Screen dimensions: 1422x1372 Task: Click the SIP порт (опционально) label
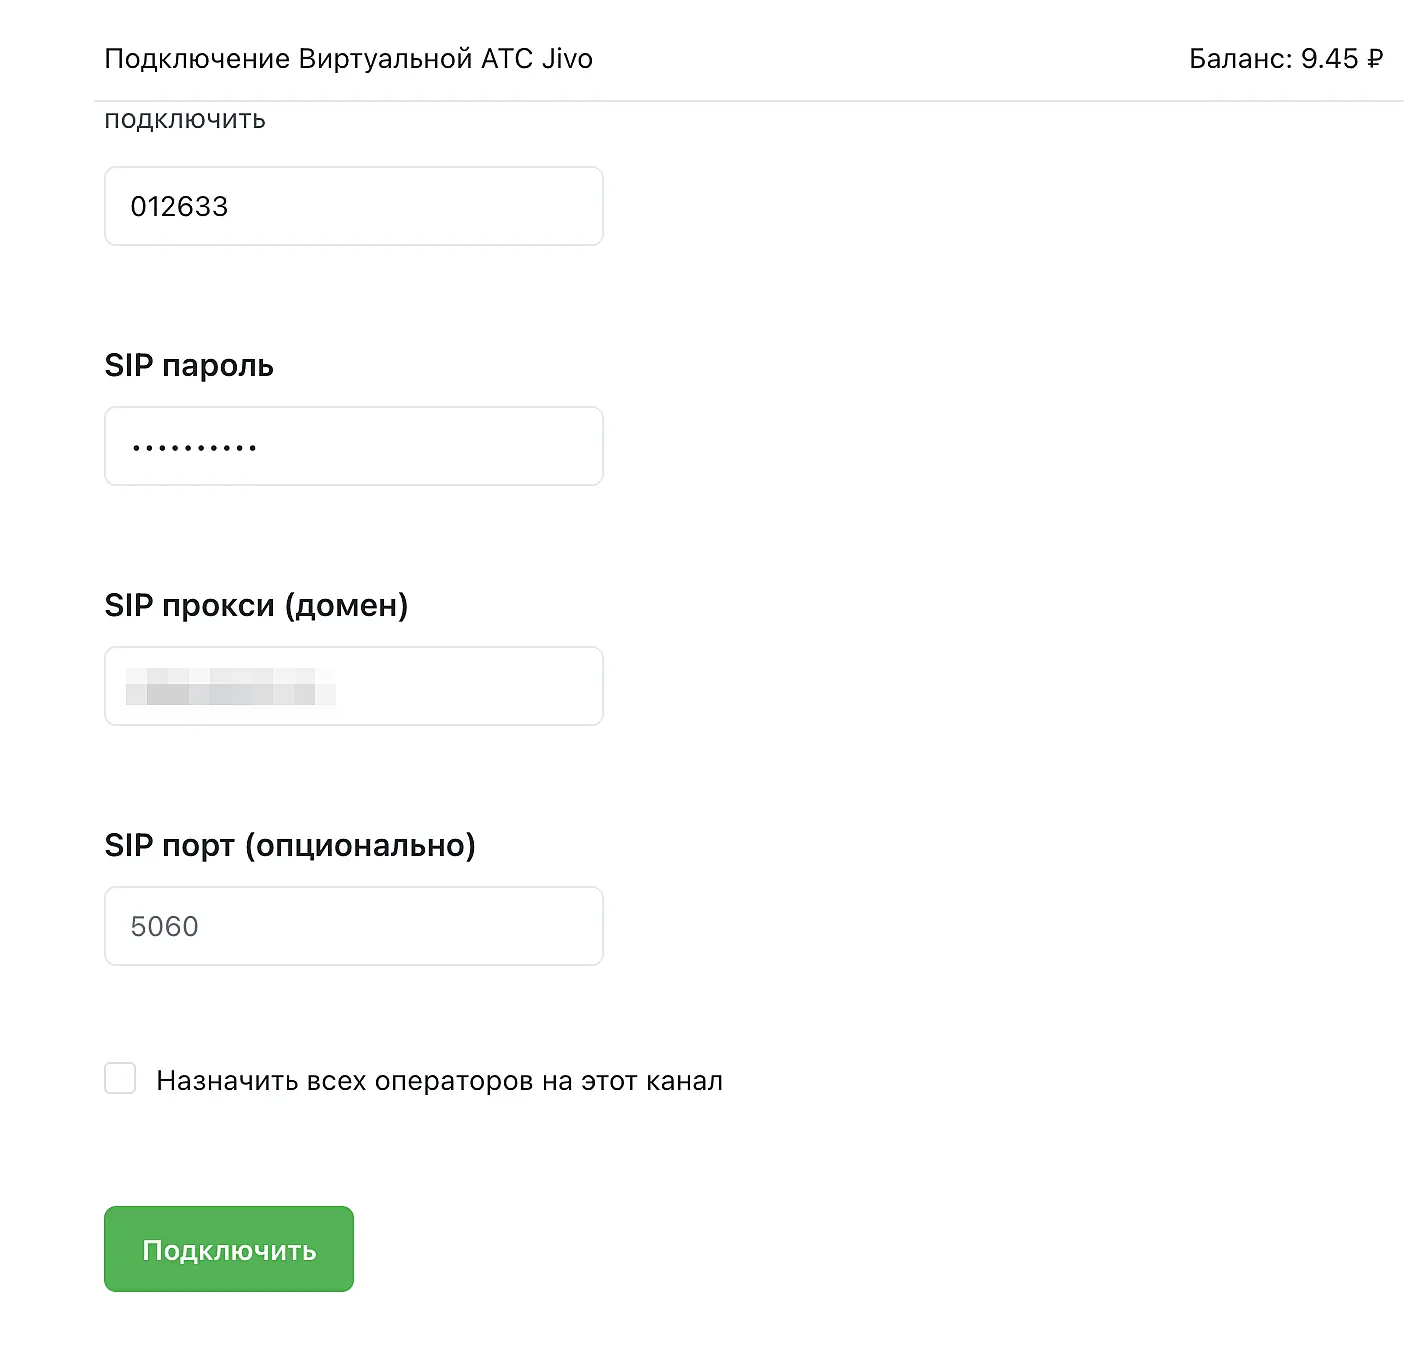click(290, 846)
